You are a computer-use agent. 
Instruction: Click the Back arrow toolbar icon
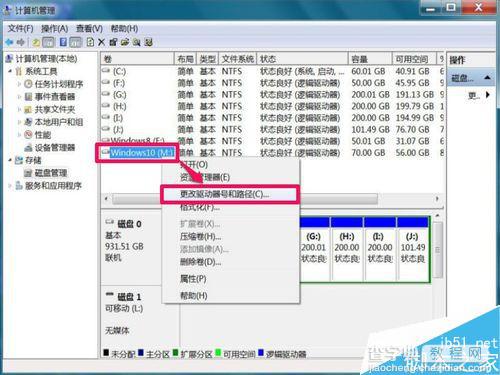pyautogui.click(x=9, y=42)
